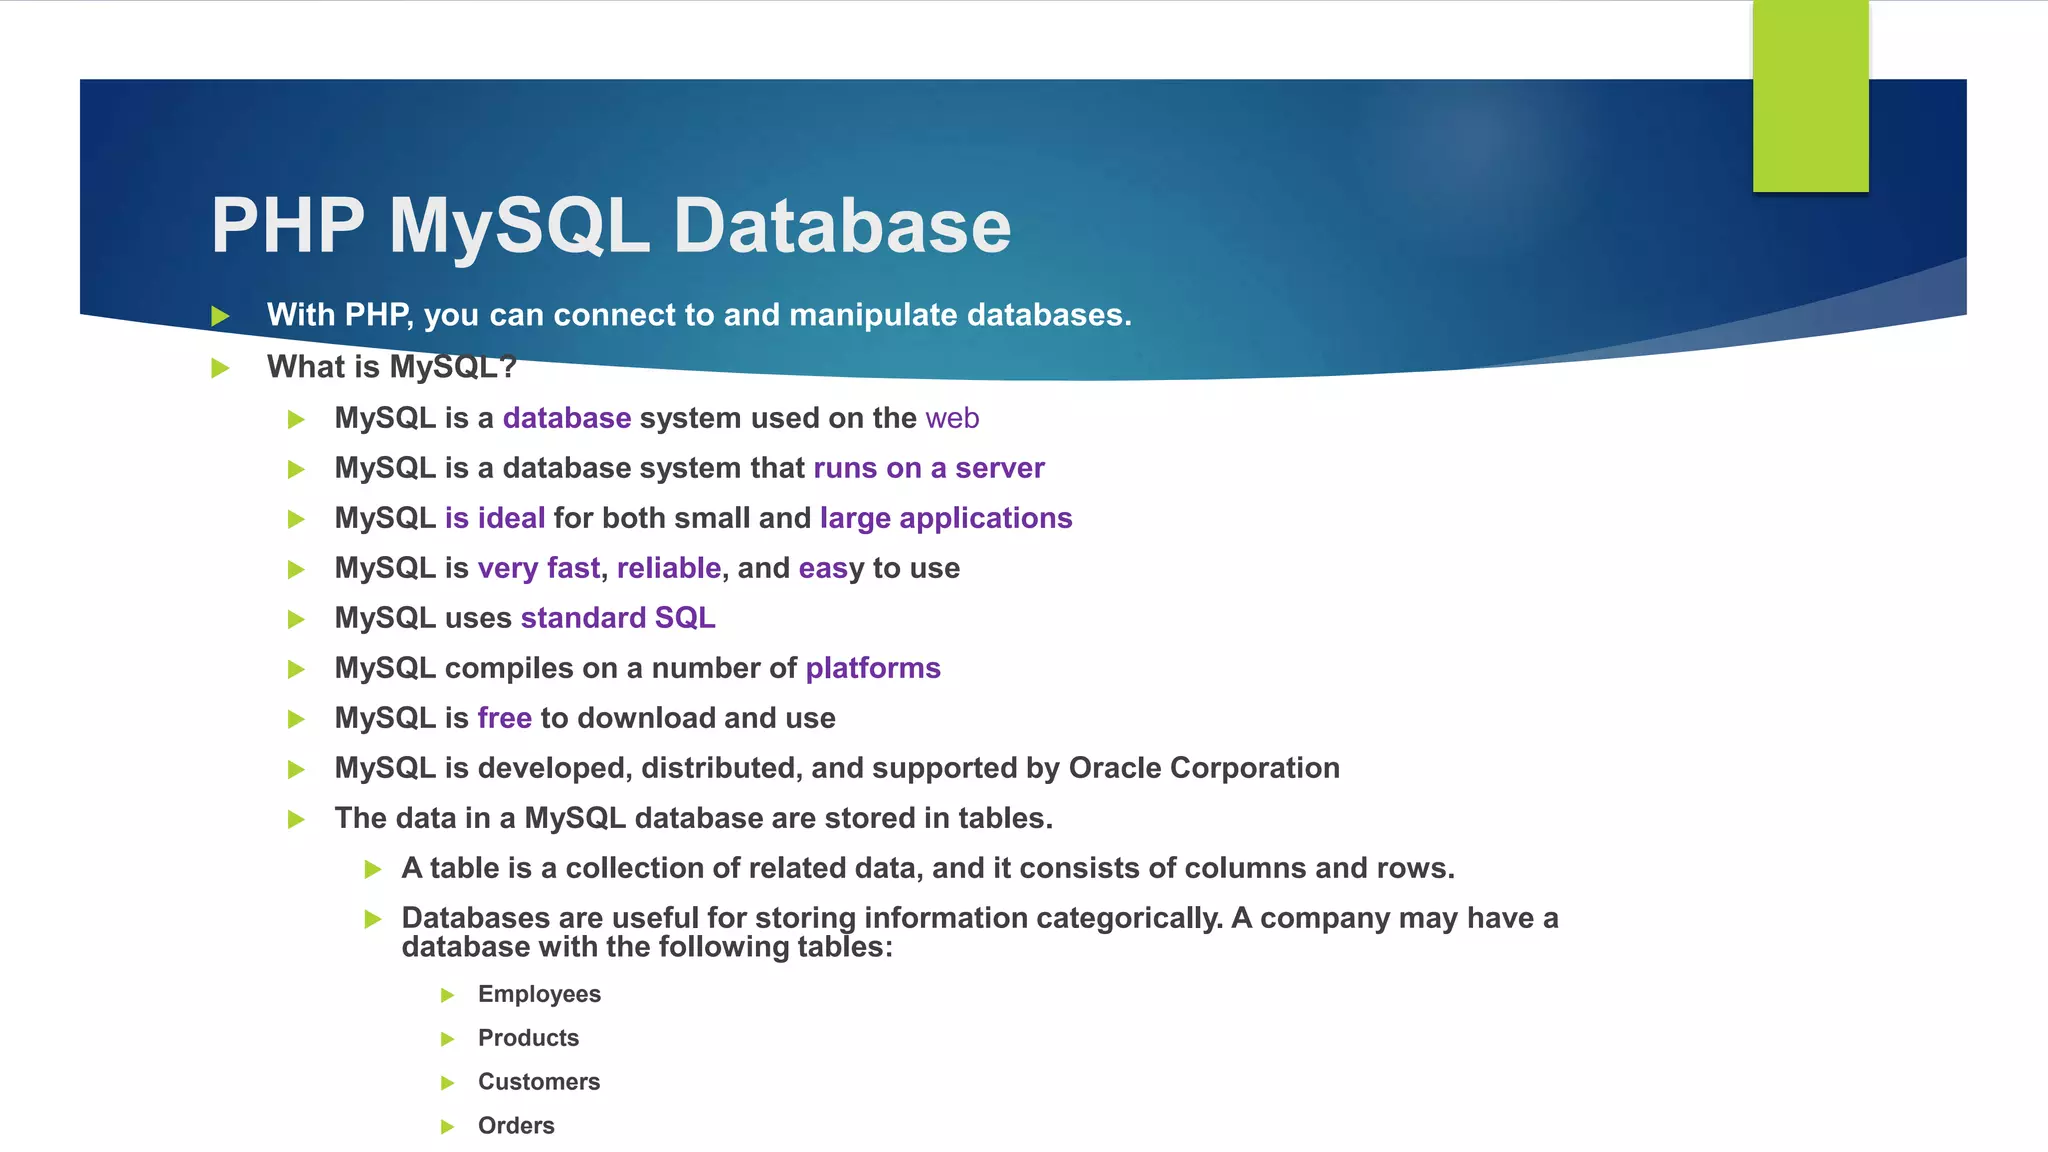Click the purple 'platforms' word
Image resolution: width=2048 pixels, height=1152 pixels.
tap(872, 668)
